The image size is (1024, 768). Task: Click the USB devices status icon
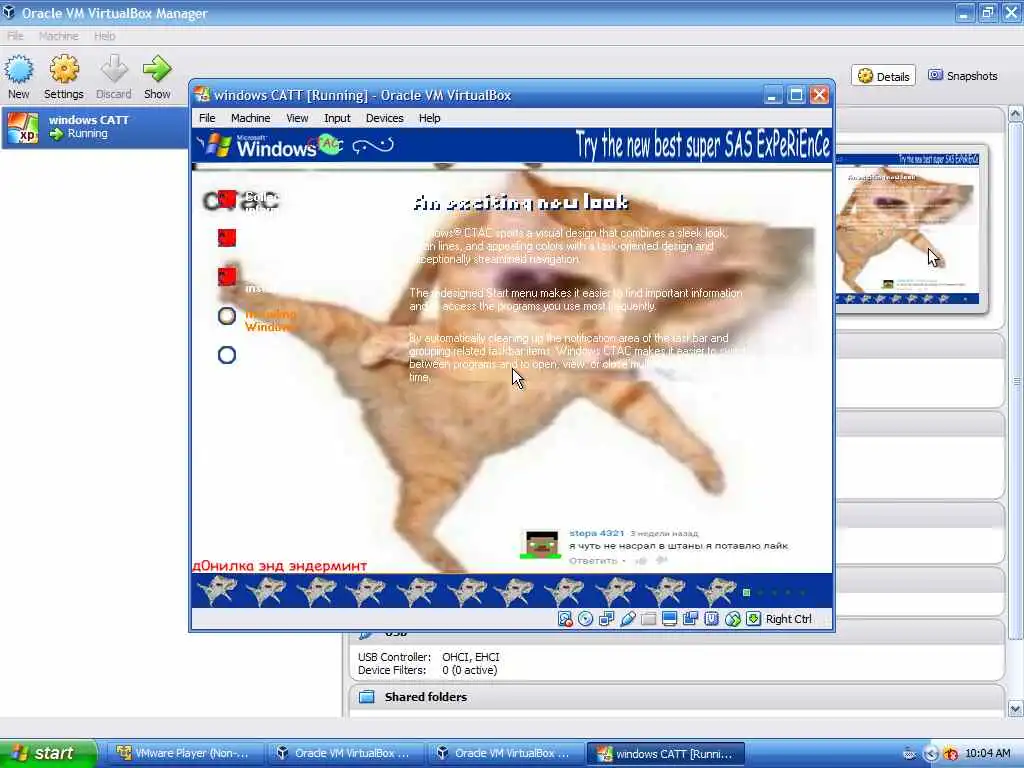coord(628,618)
